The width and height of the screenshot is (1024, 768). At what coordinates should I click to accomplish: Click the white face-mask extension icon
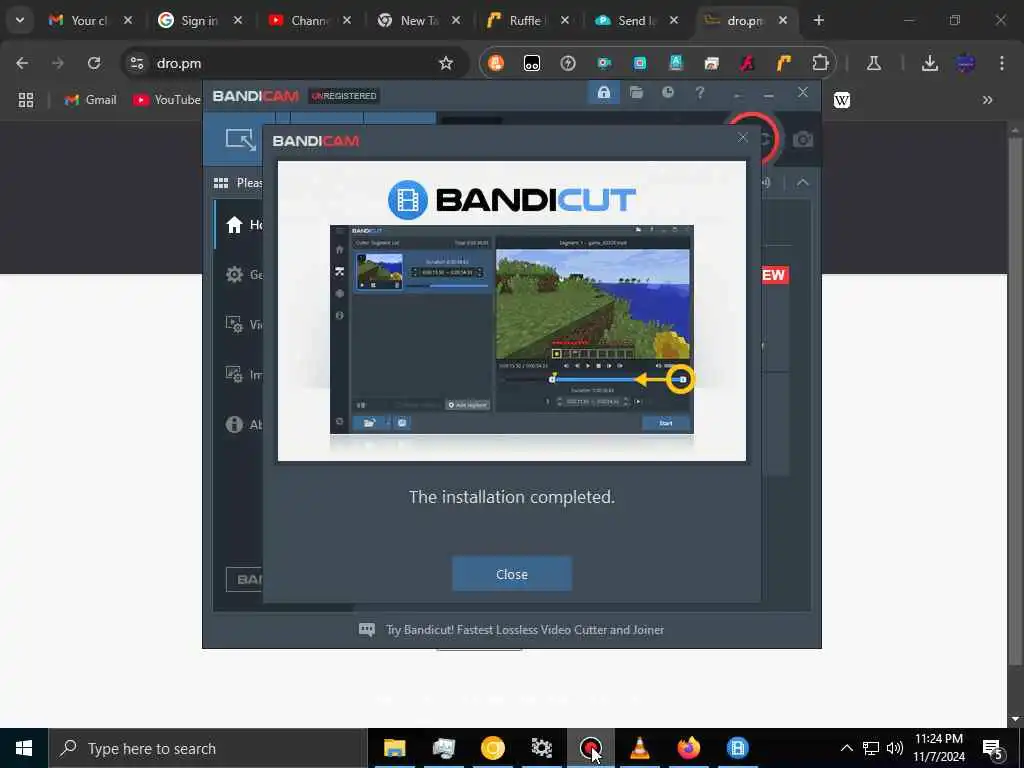[x=532, y=63]
